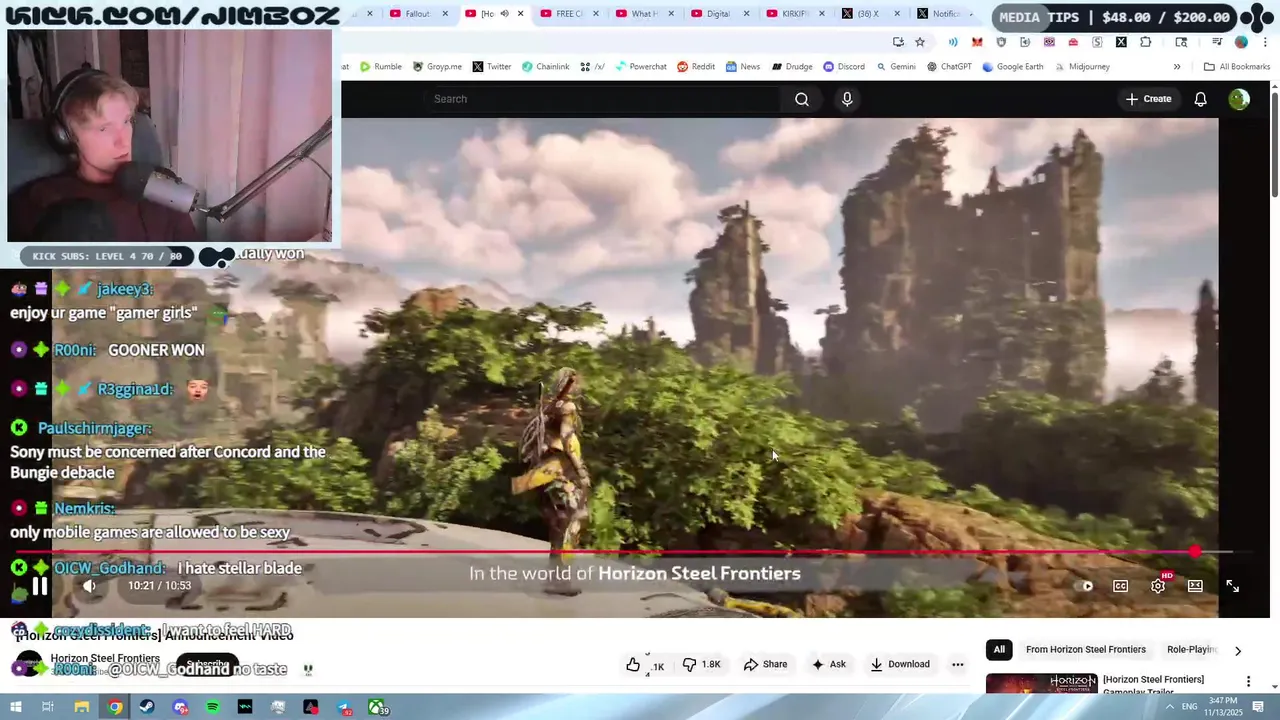This screenshot has height=720, width=1280.
Task: Open Steam from the taskbar
Action: [147, 707]
